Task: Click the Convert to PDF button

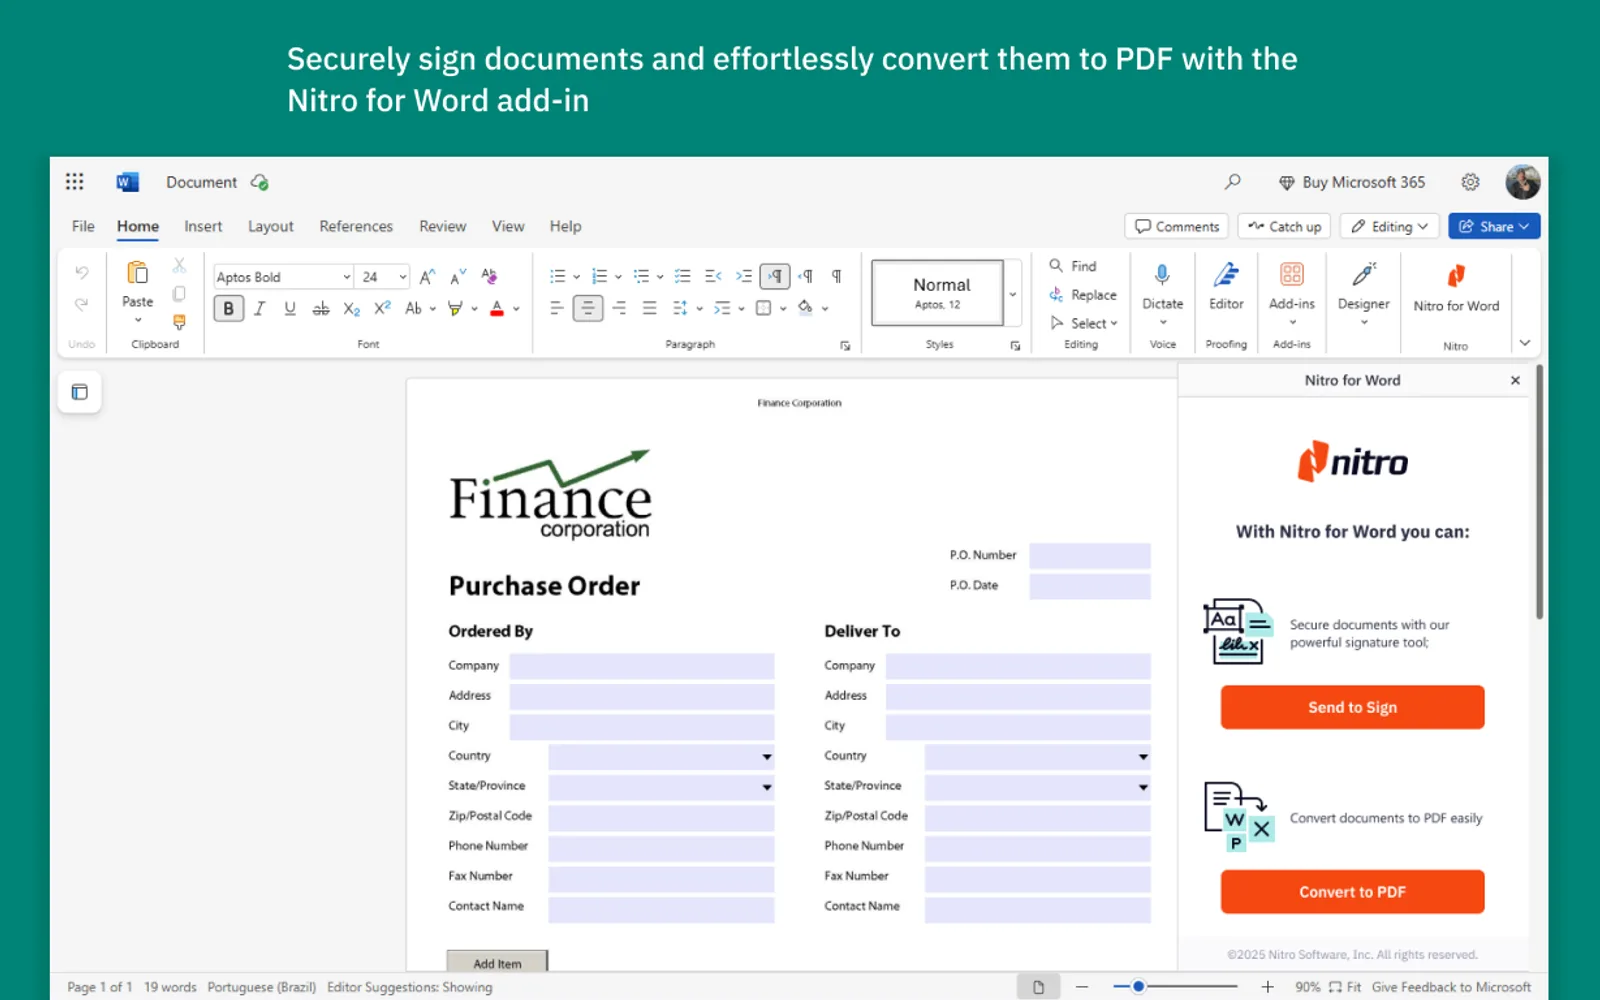Action: (x=1352, y=892)
